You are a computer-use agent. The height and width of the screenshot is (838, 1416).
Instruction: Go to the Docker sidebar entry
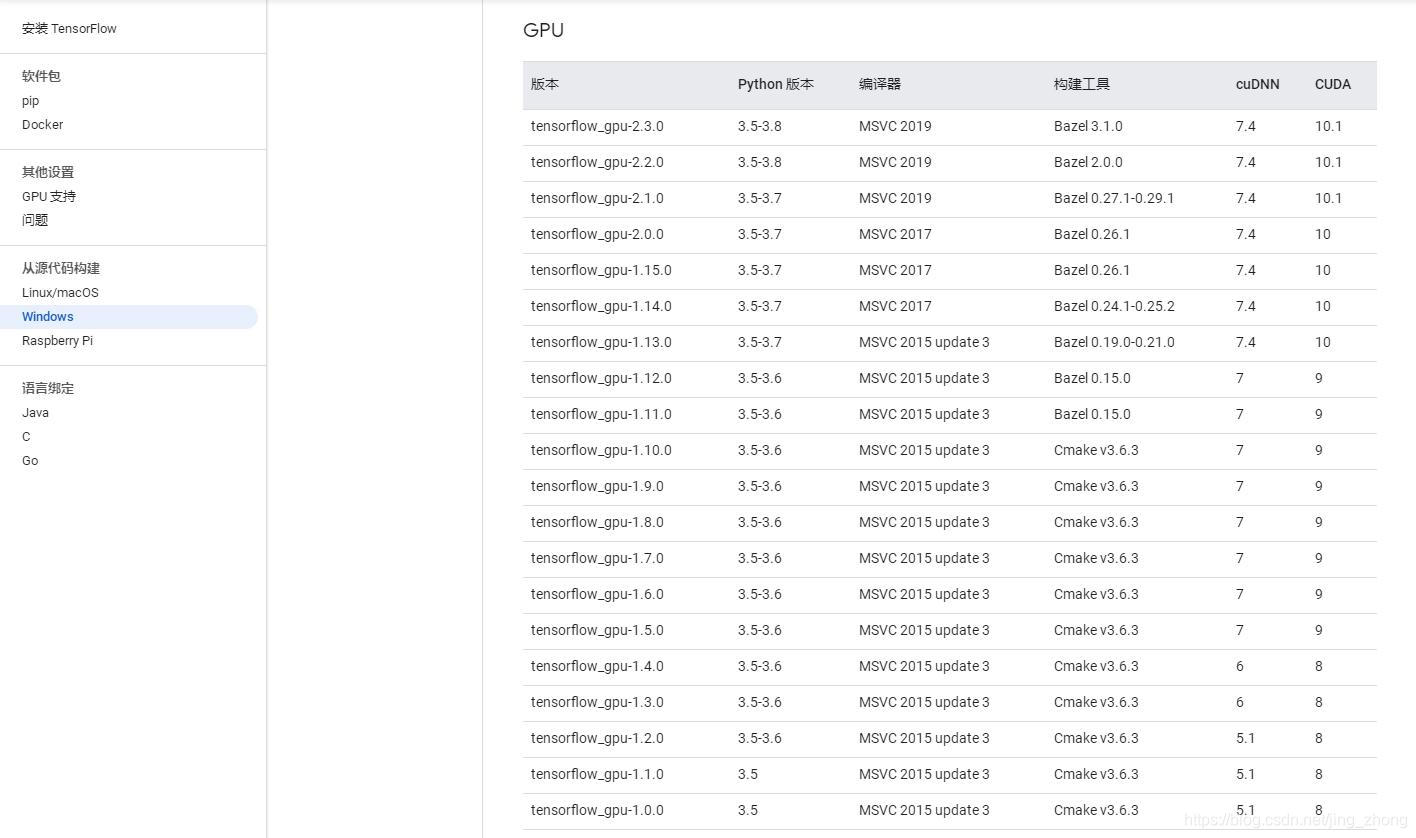point(42,125)
